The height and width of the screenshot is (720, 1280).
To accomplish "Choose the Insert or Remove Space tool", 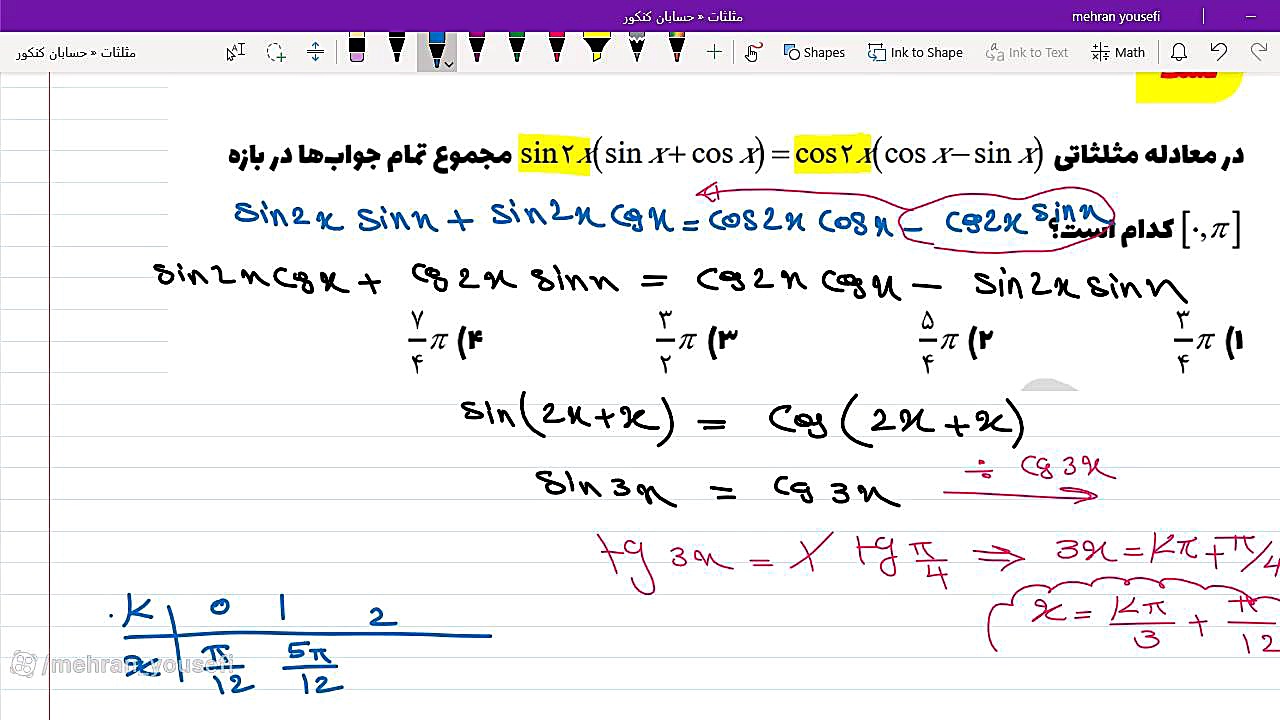I will [315, 52].
